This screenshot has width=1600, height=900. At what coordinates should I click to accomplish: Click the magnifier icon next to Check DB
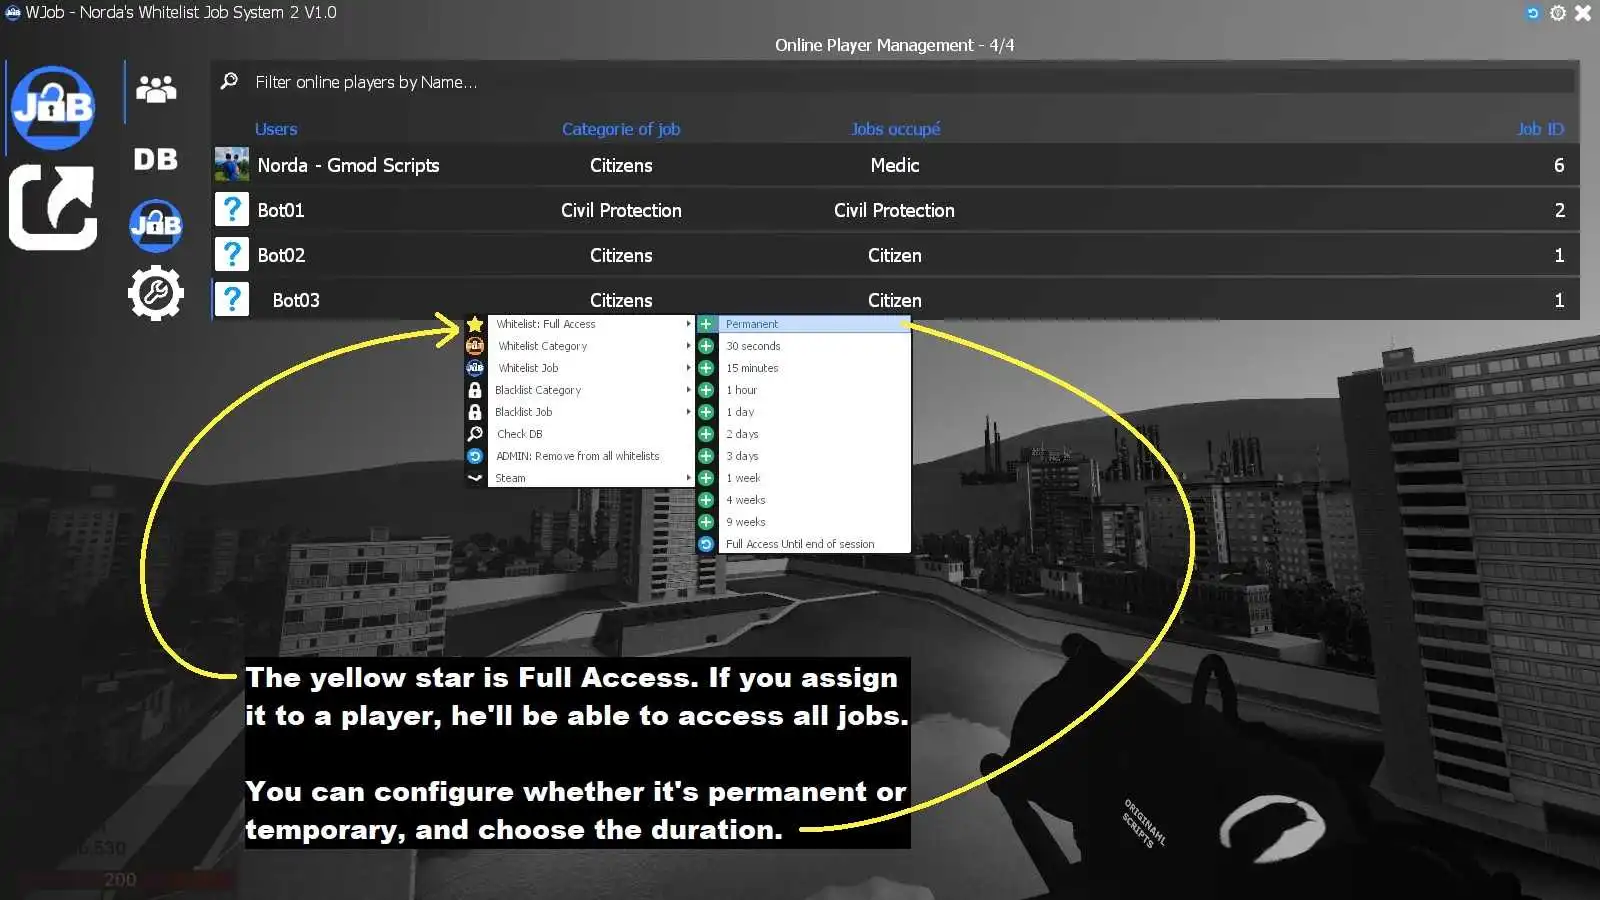tap(475, 433)
